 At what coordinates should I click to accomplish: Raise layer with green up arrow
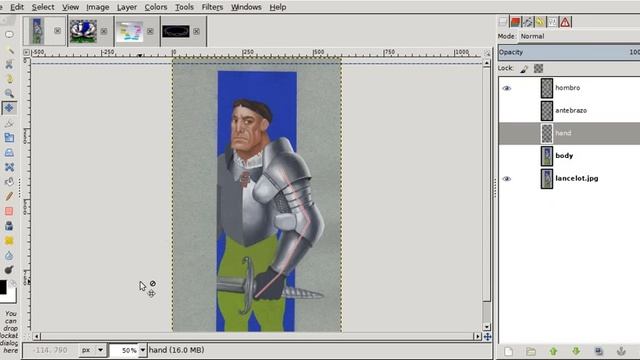coord(553,351)
